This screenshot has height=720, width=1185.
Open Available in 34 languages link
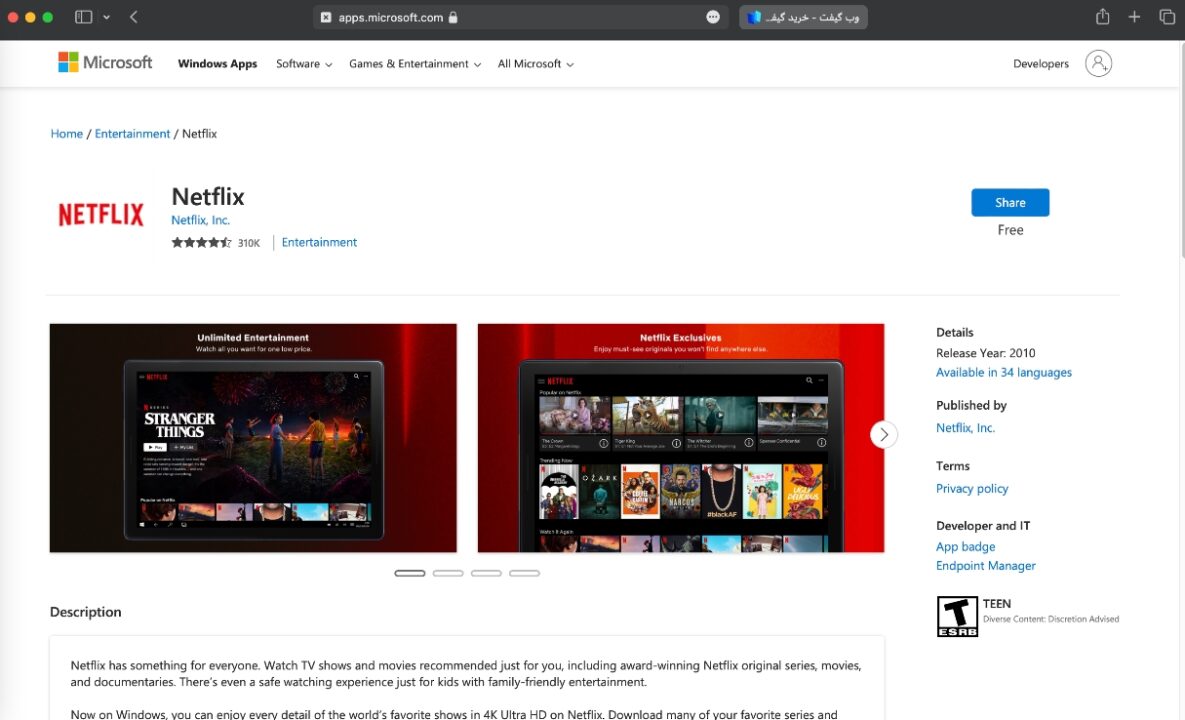tap(1004, 372)
